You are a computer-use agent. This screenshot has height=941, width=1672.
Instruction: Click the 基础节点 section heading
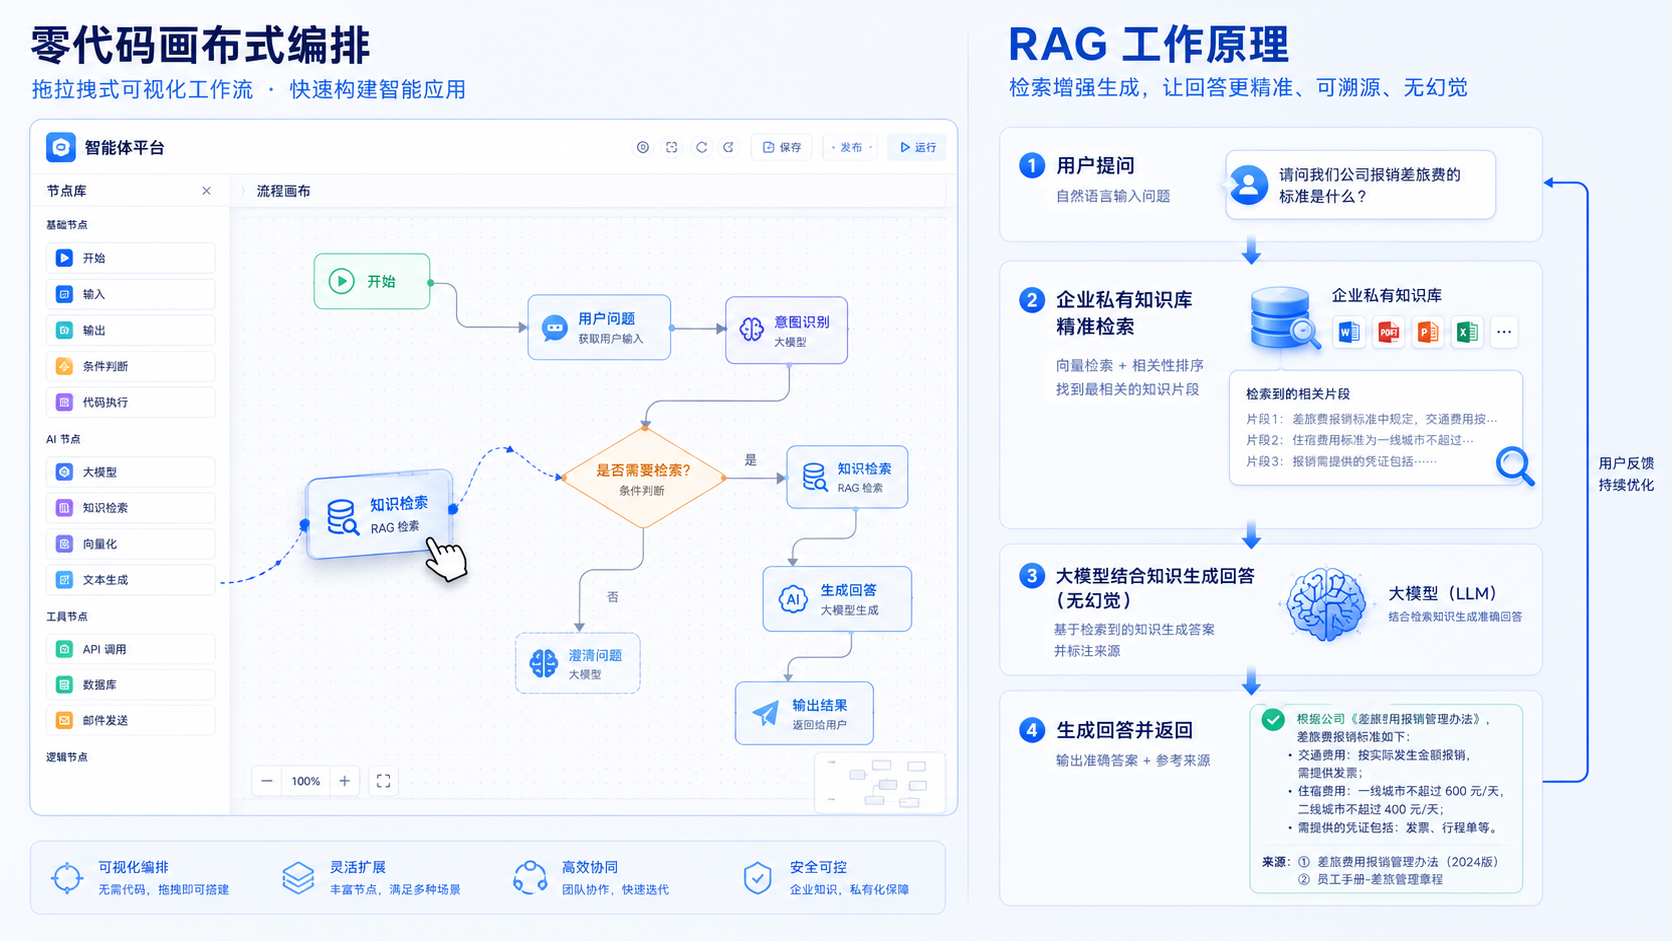[x=67, y=225]
